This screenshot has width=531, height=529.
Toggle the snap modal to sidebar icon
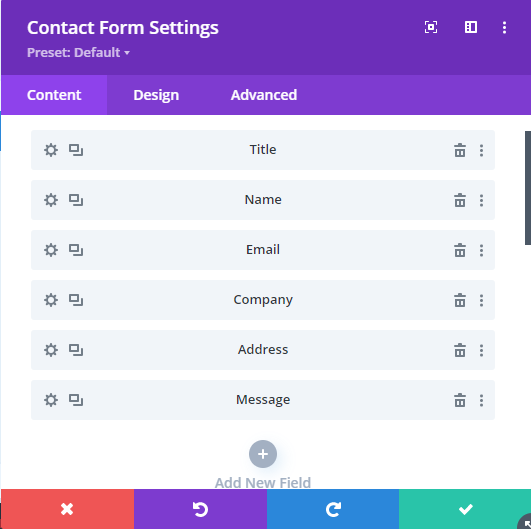coord(471,27)
